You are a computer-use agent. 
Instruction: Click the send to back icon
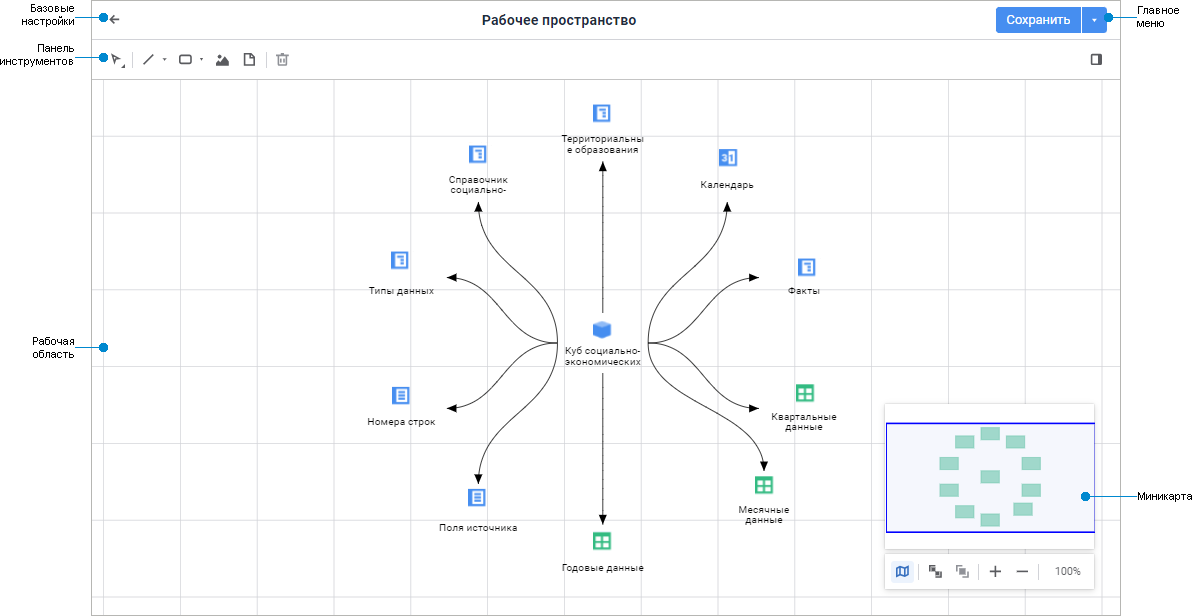click(963, 571)
